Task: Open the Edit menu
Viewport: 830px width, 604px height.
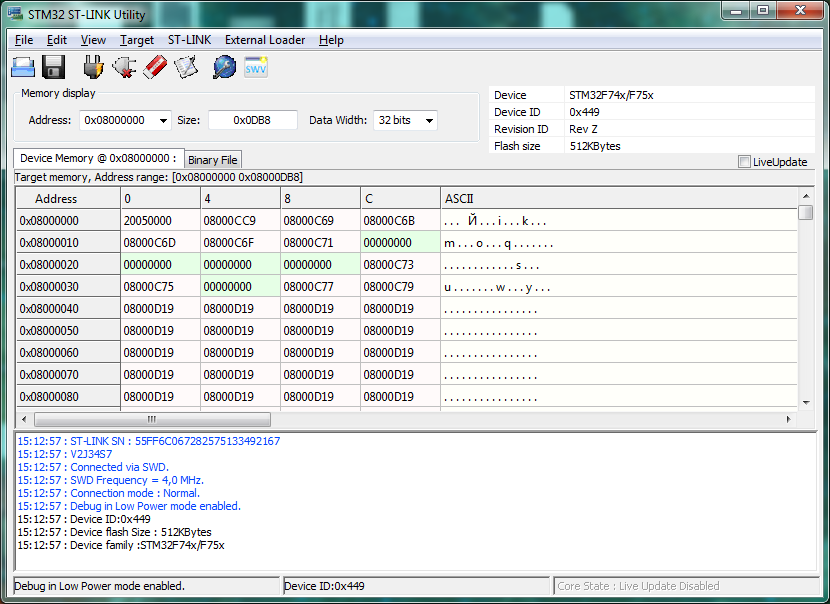Action: click(57, 40)
